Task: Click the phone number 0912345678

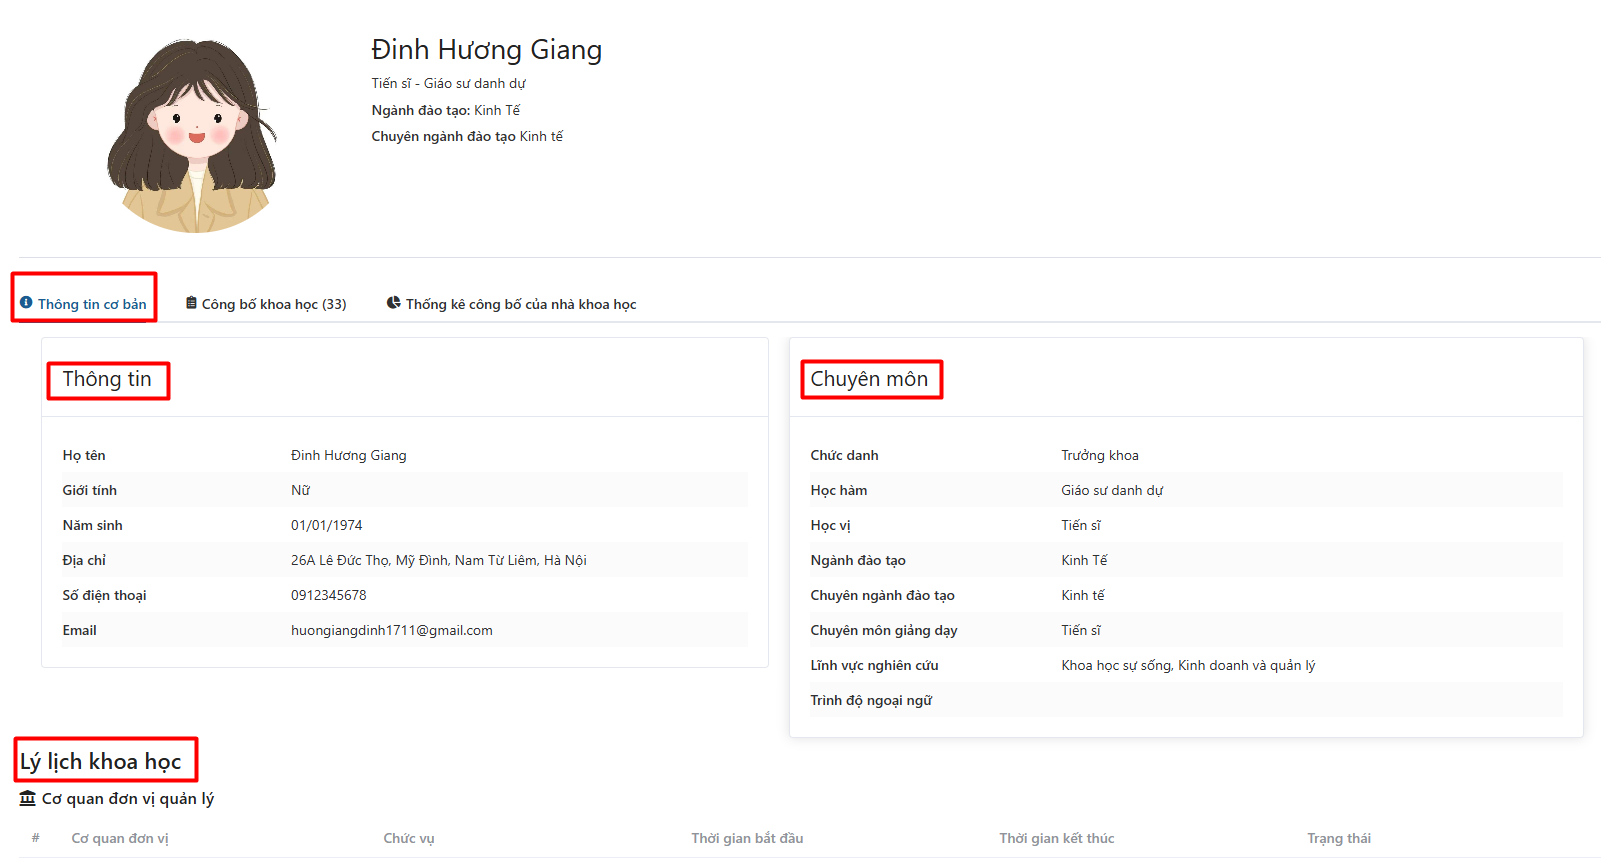Action: pos(328,595)
